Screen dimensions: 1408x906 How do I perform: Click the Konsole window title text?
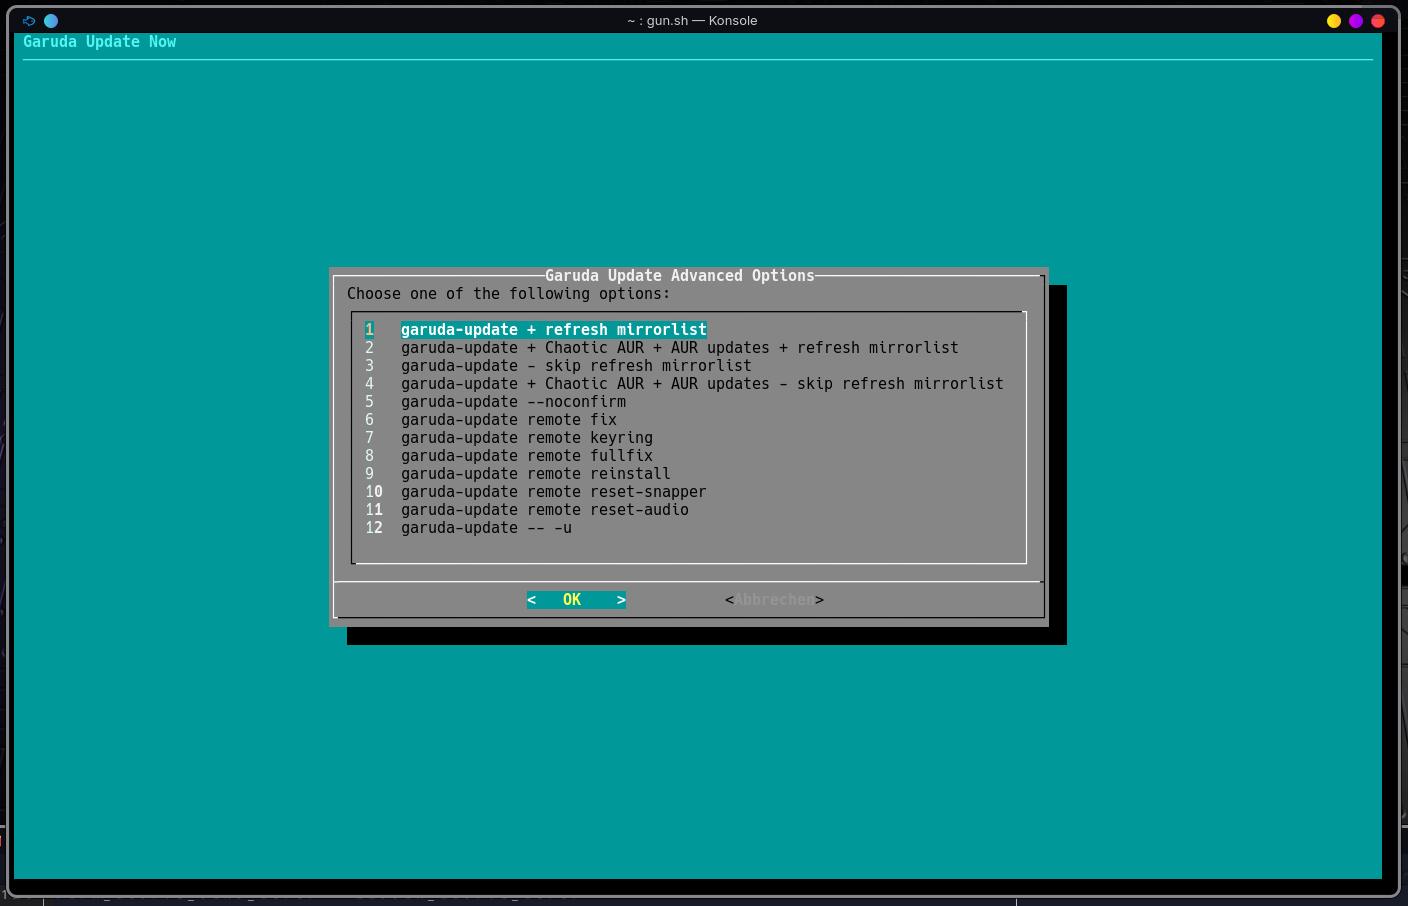point(692,20)
